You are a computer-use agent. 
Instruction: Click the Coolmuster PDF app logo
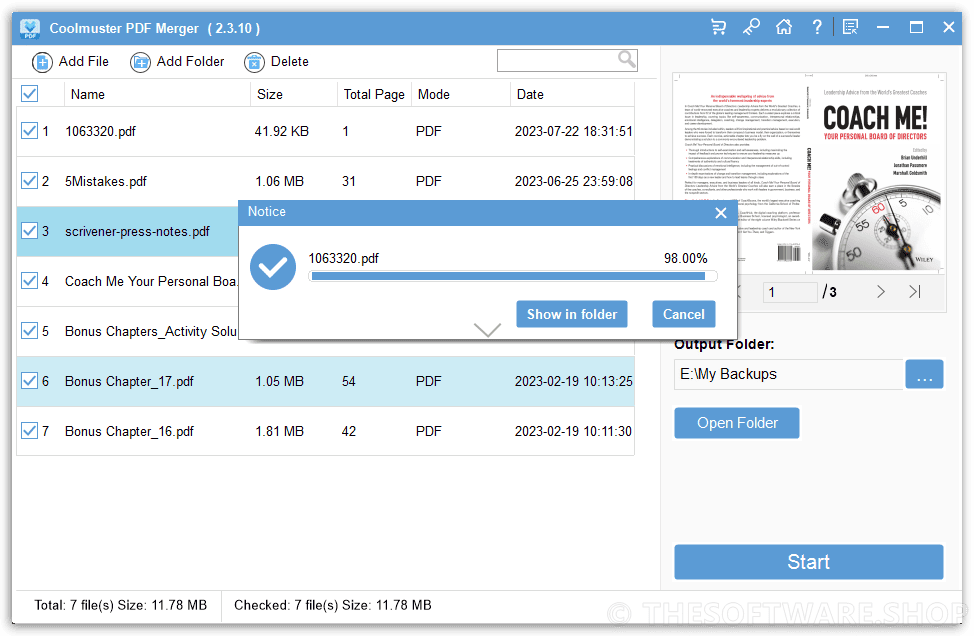pos(30,28)
